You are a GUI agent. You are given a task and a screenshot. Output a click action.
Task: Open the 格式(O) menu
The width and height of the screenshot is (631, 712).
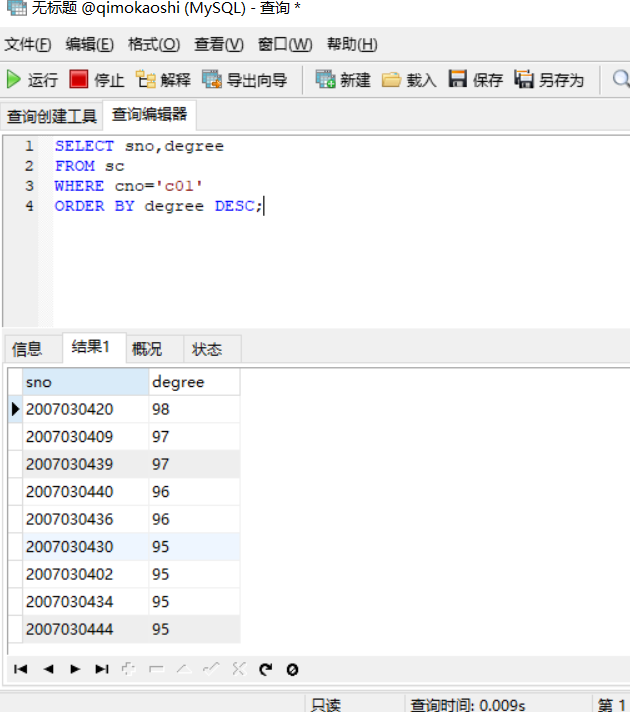pos(154,44)
